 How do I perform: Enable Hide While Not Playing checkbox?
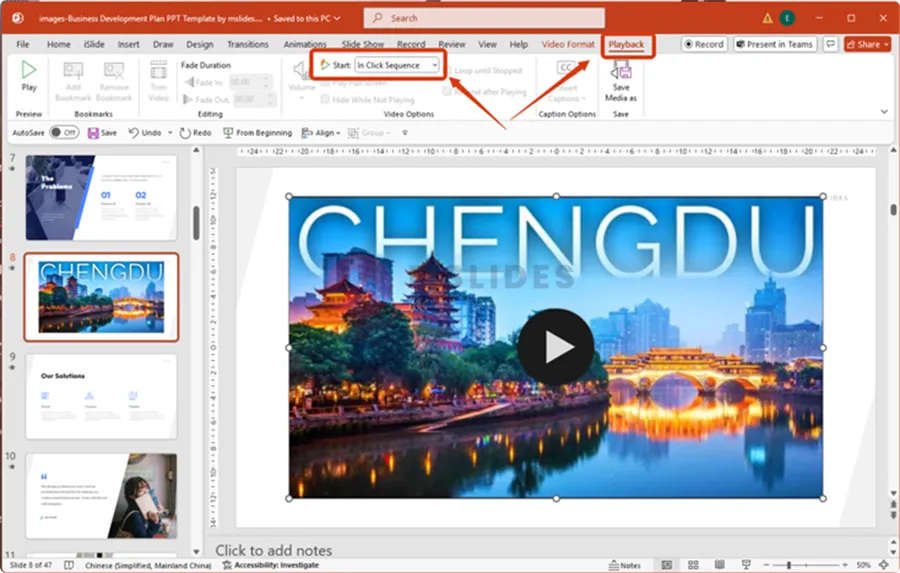tap(325, 100)
